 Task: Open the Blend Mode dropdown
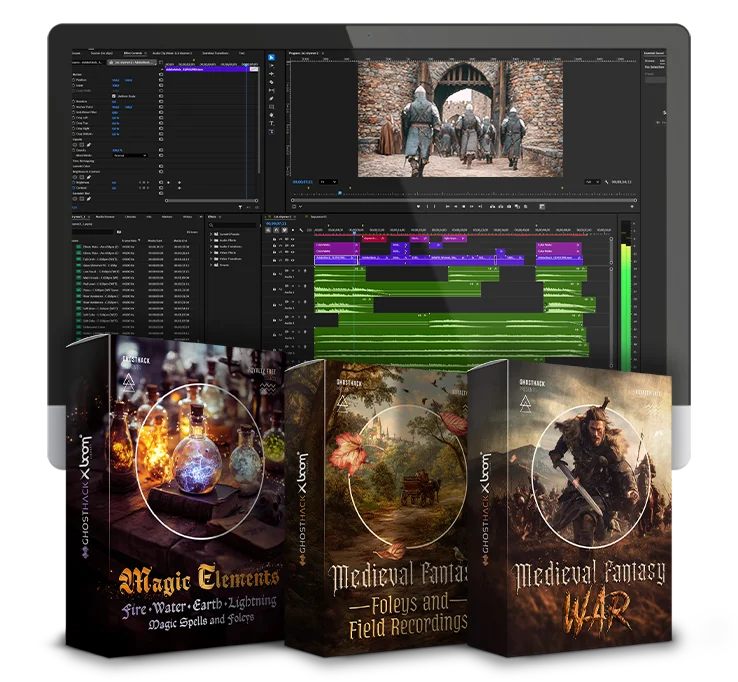[130, 155]
